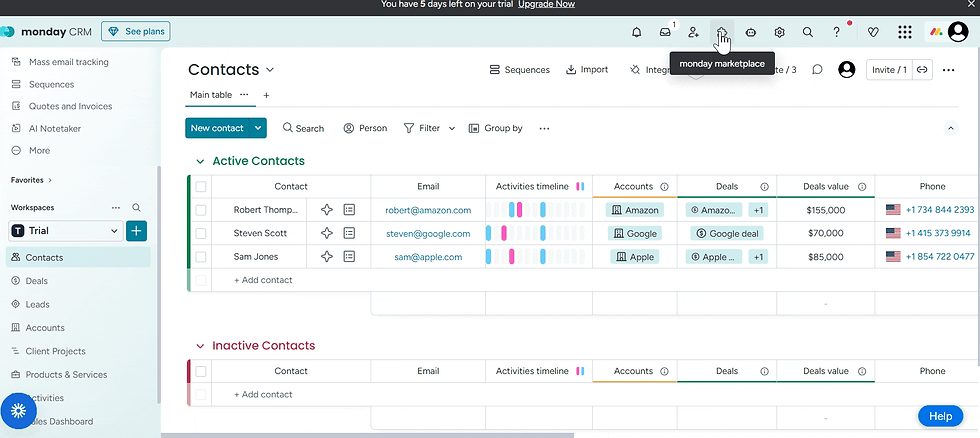Open the board discussion chat icon
The image size is (980, 438).
(817, 70)
